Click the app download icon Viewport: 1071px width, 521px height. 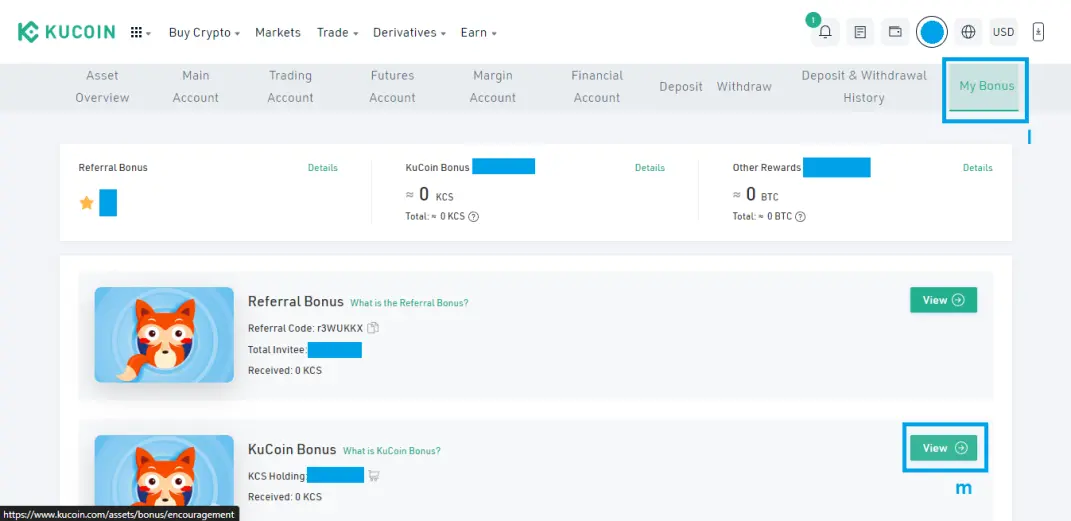[1038, 32]
